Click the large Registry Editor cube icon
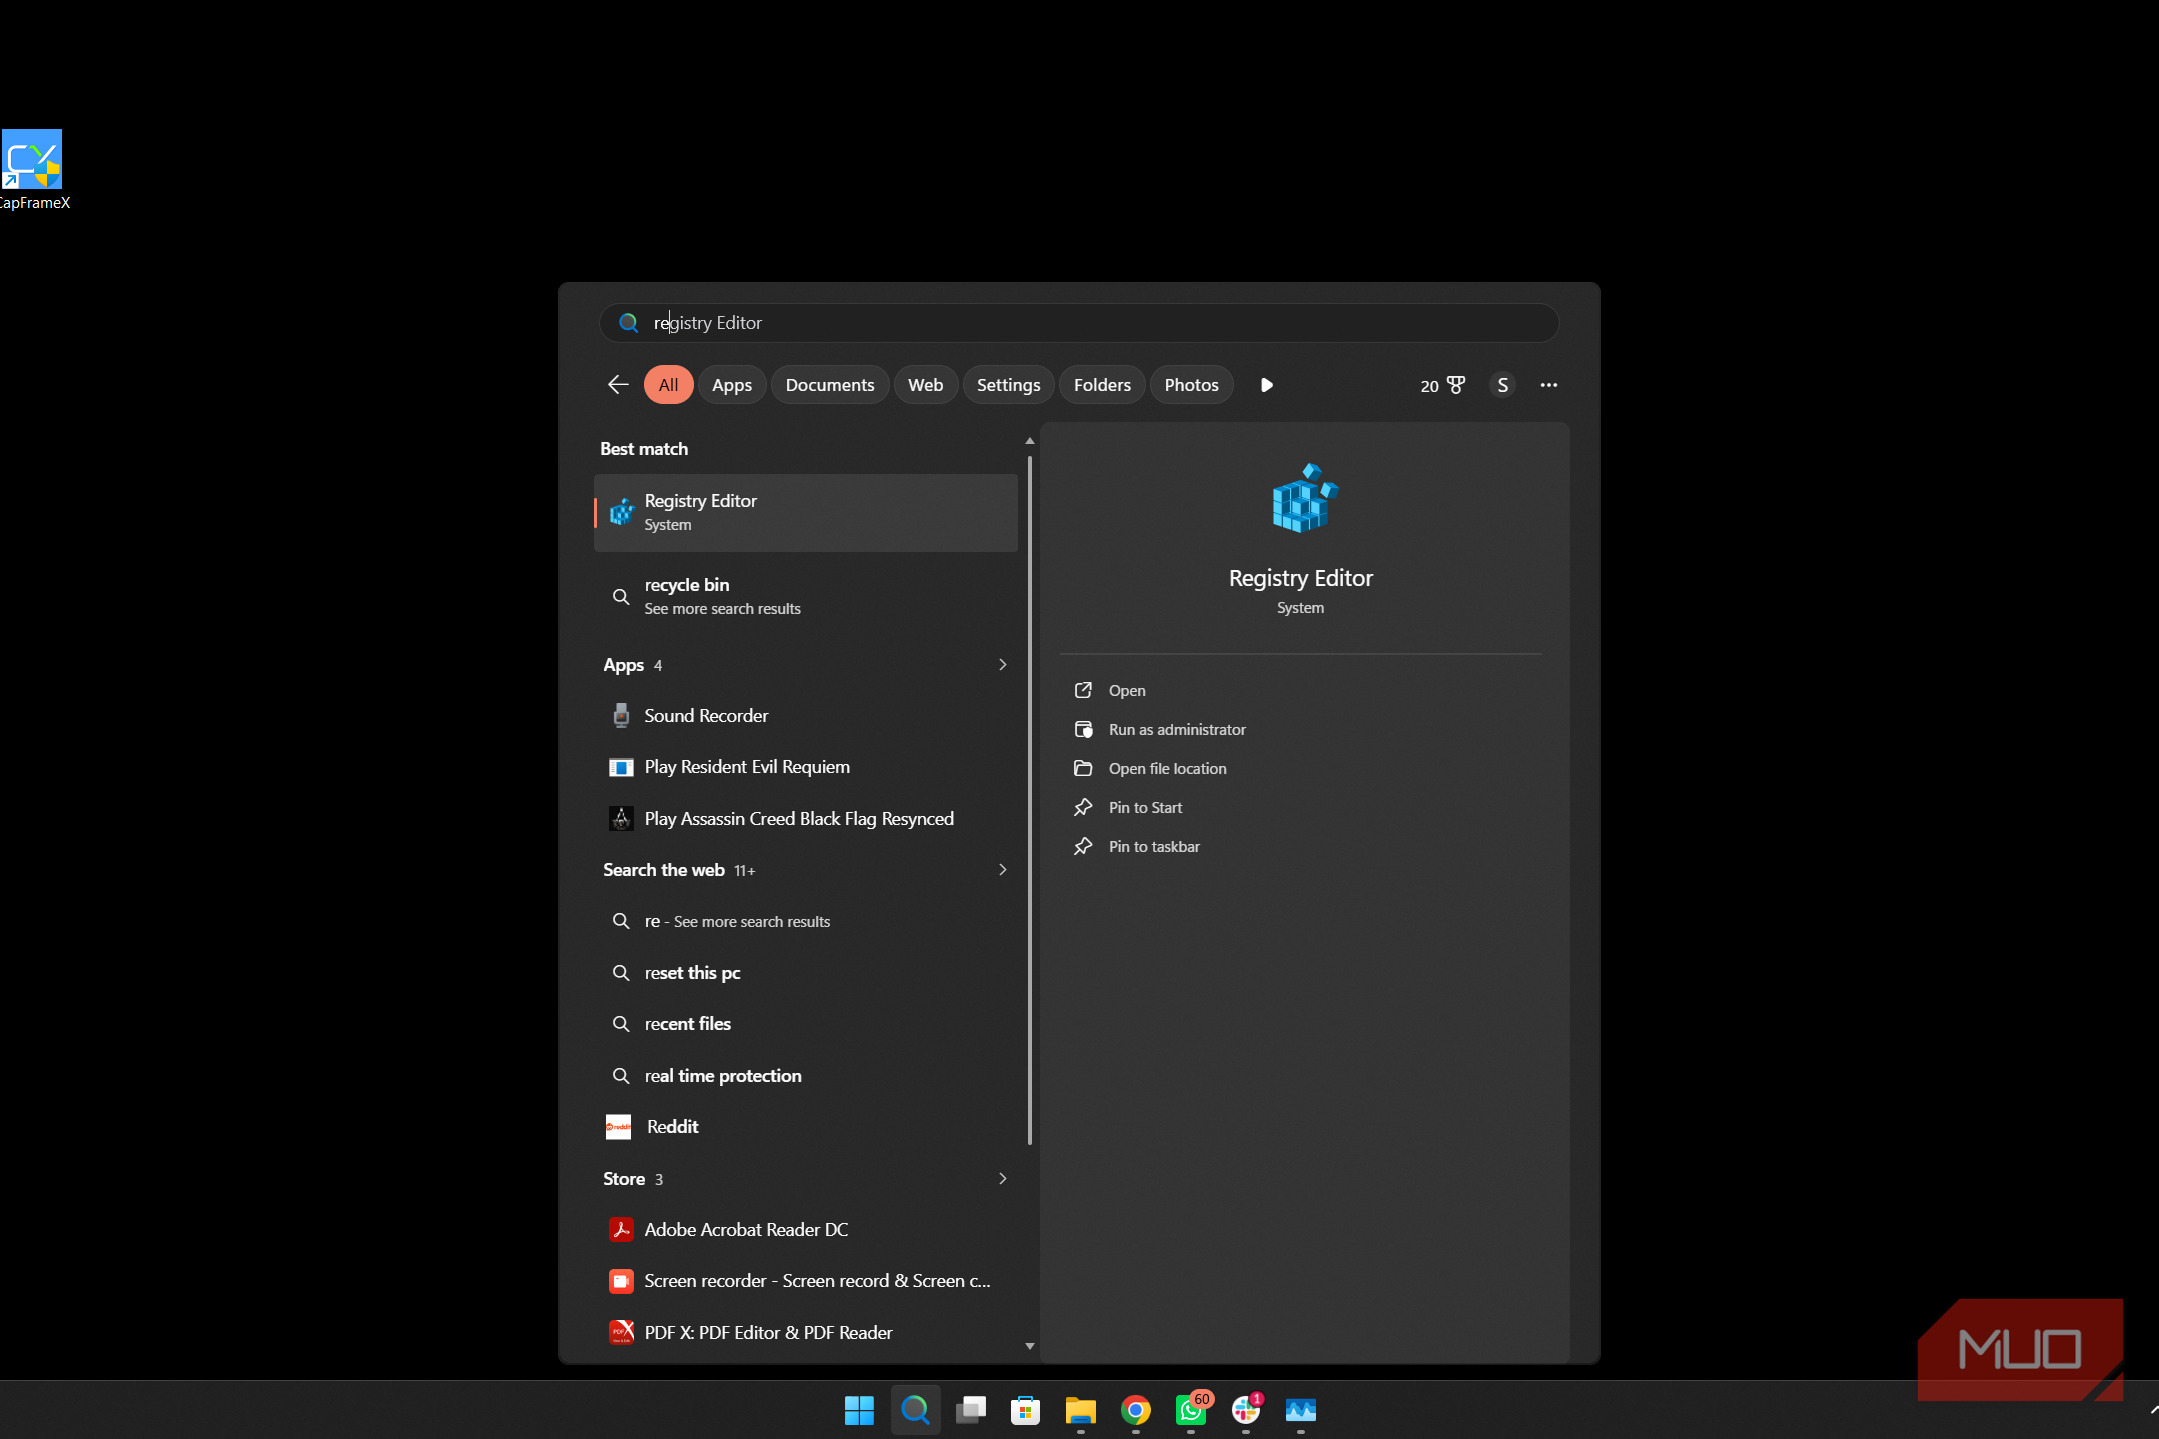 point(1304,498)
